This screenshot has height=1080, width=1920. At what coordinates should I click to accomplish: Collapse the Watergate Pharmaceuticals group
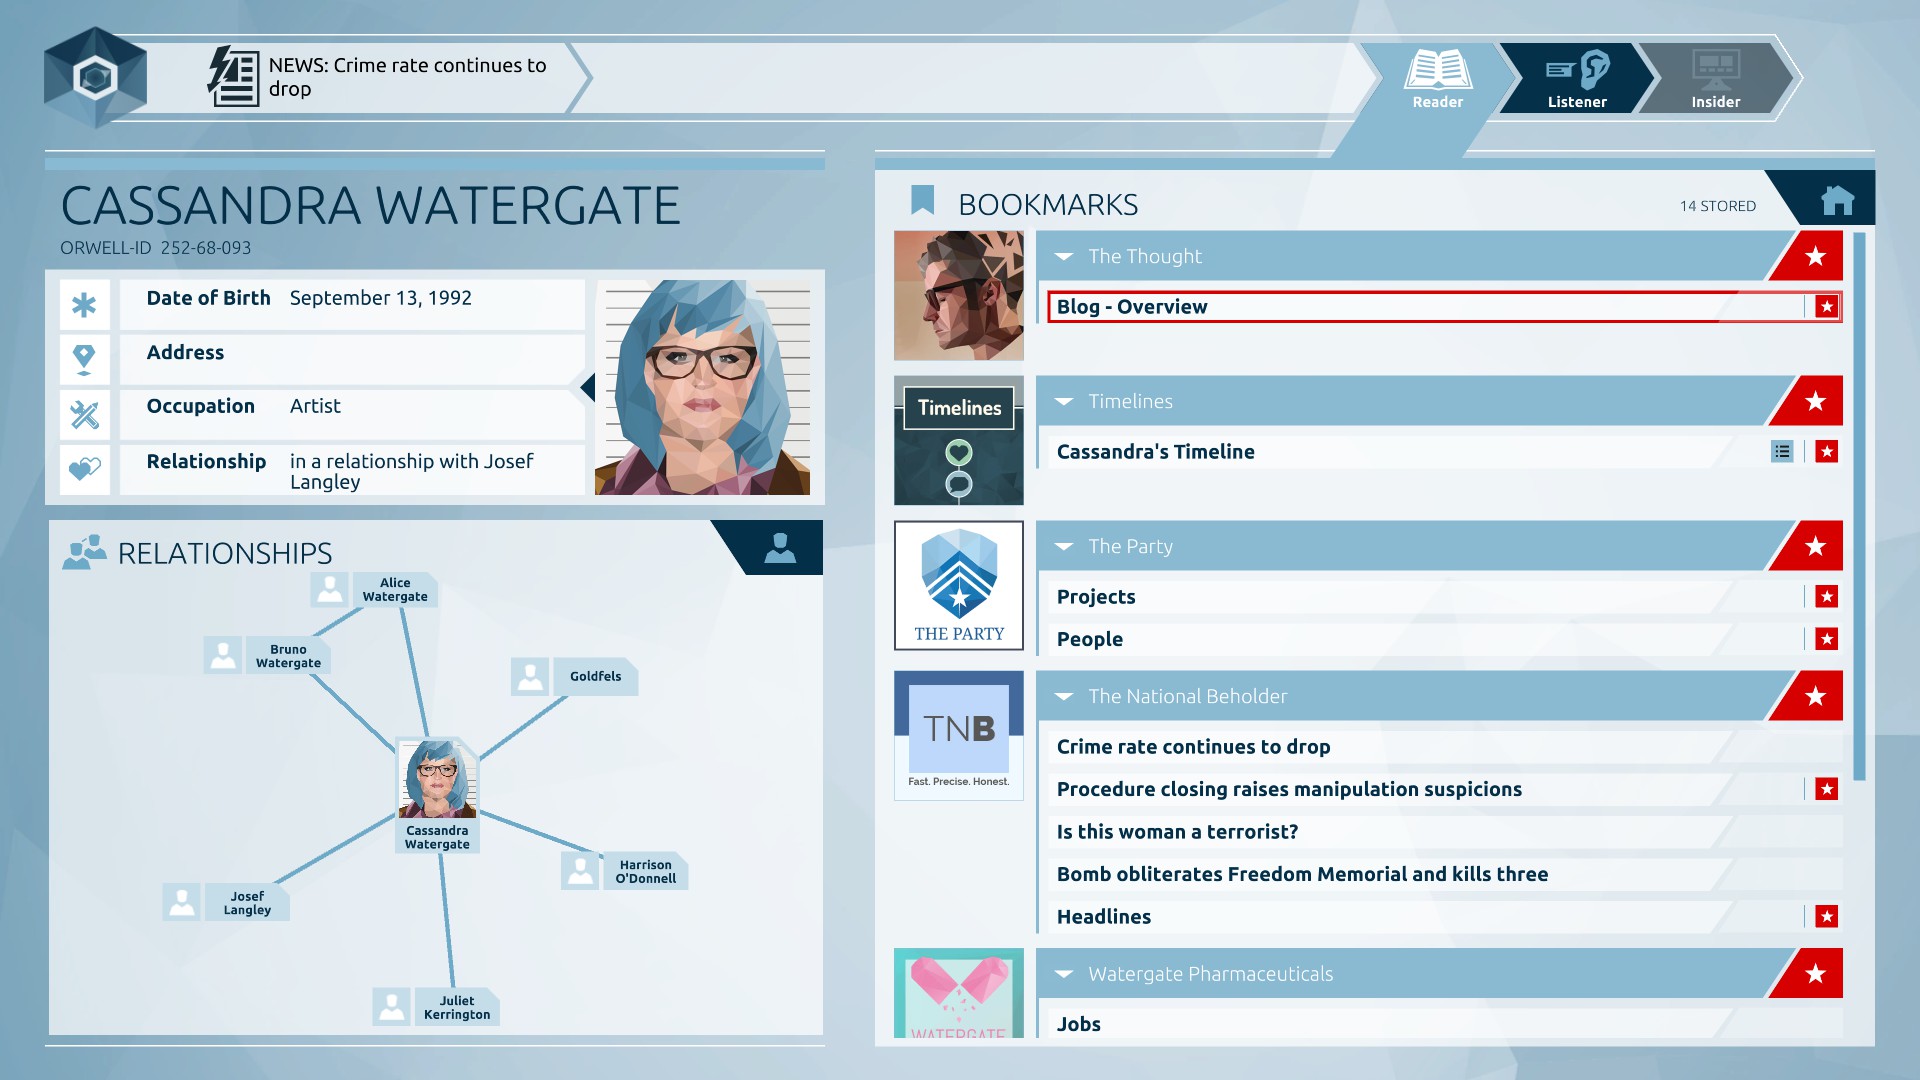coord(1064,973)
